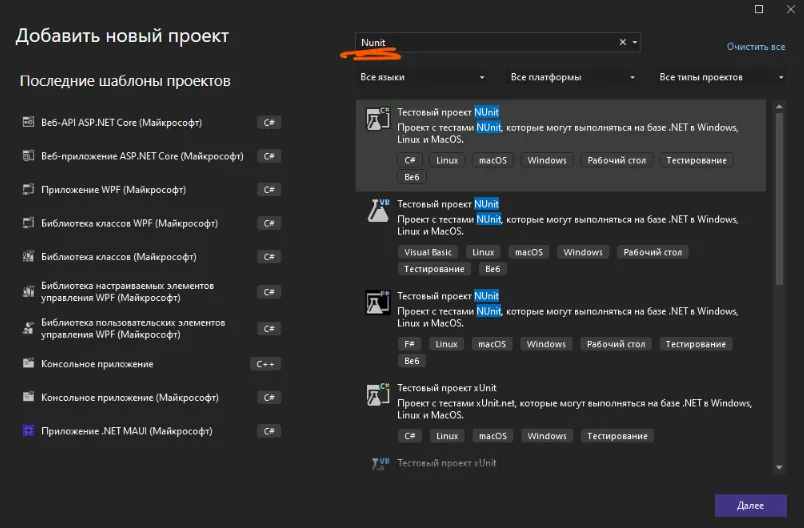Click the Visual Basic tag in NUnit project
The width and height of the screenshot is (804, 528).
point(428,252)
